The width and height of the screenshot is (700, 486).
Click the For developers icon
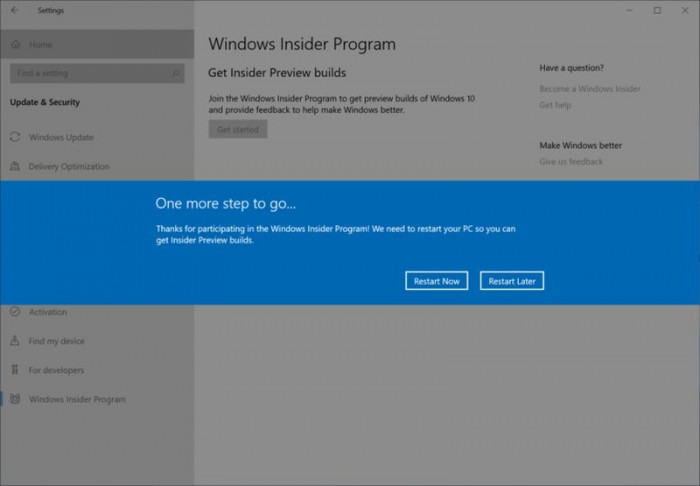tap(15, 370)
